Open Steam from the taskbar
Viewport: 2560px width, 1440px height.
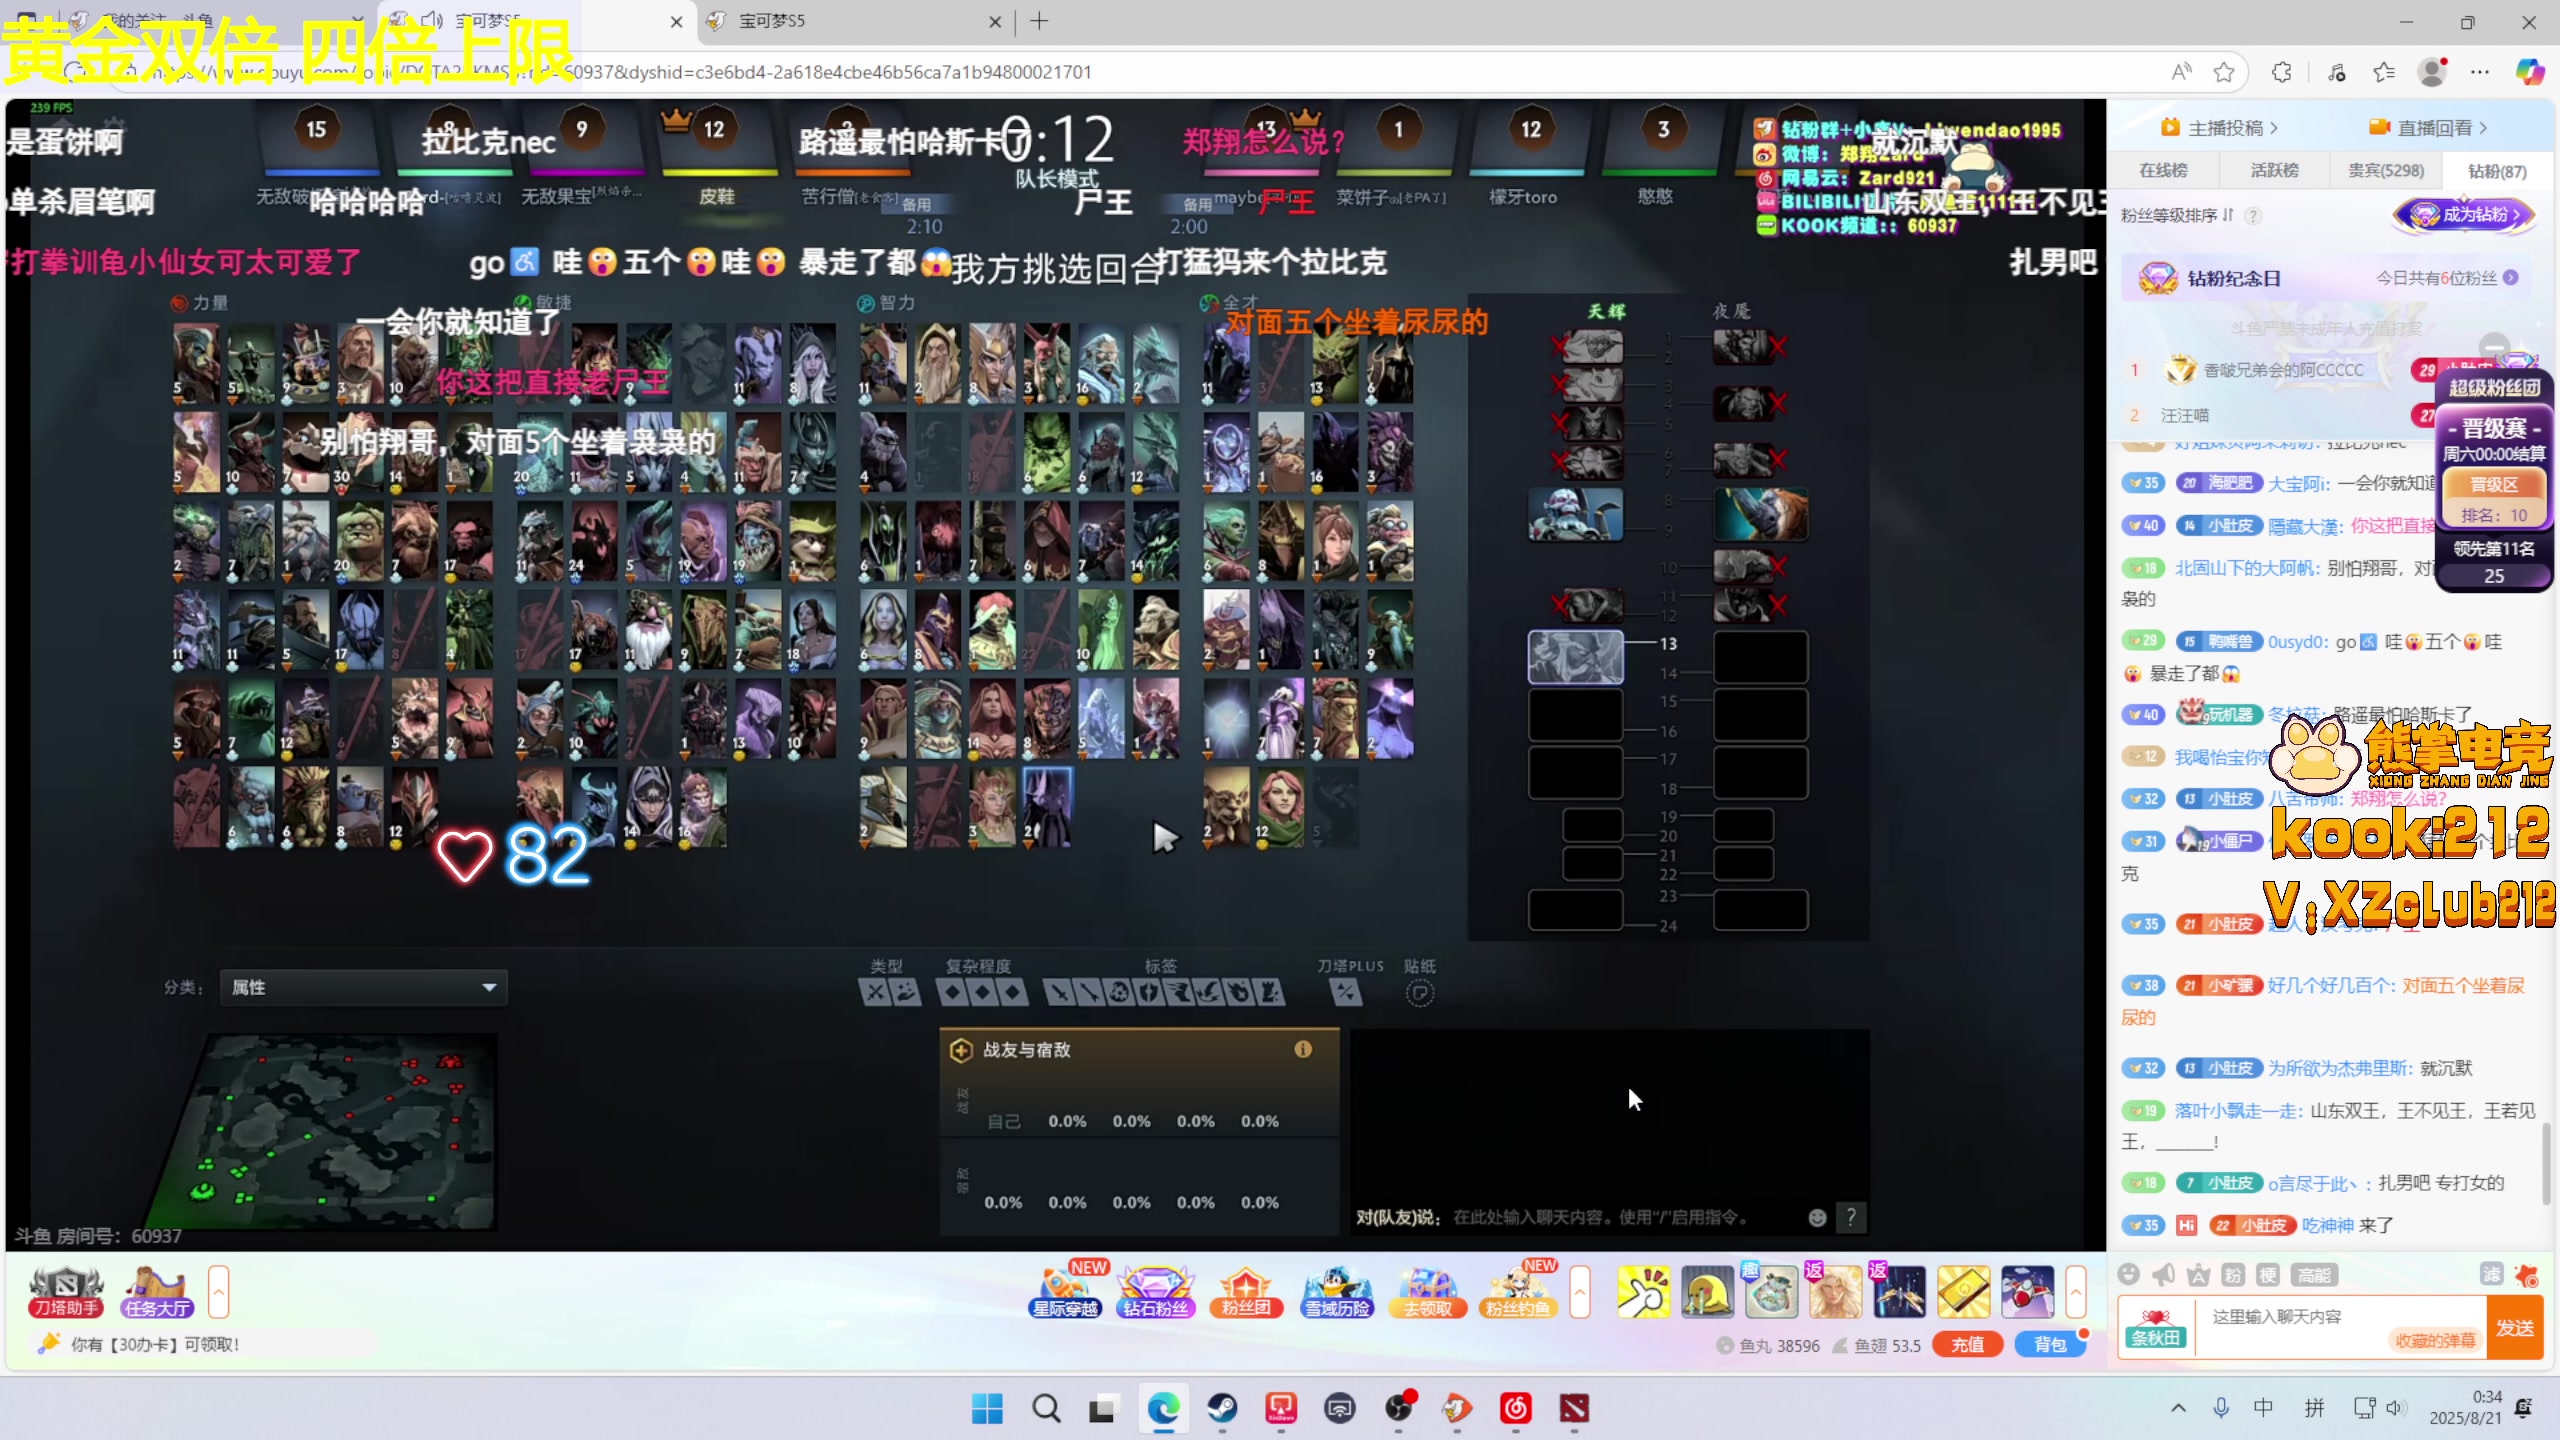click(1222, 1409)
